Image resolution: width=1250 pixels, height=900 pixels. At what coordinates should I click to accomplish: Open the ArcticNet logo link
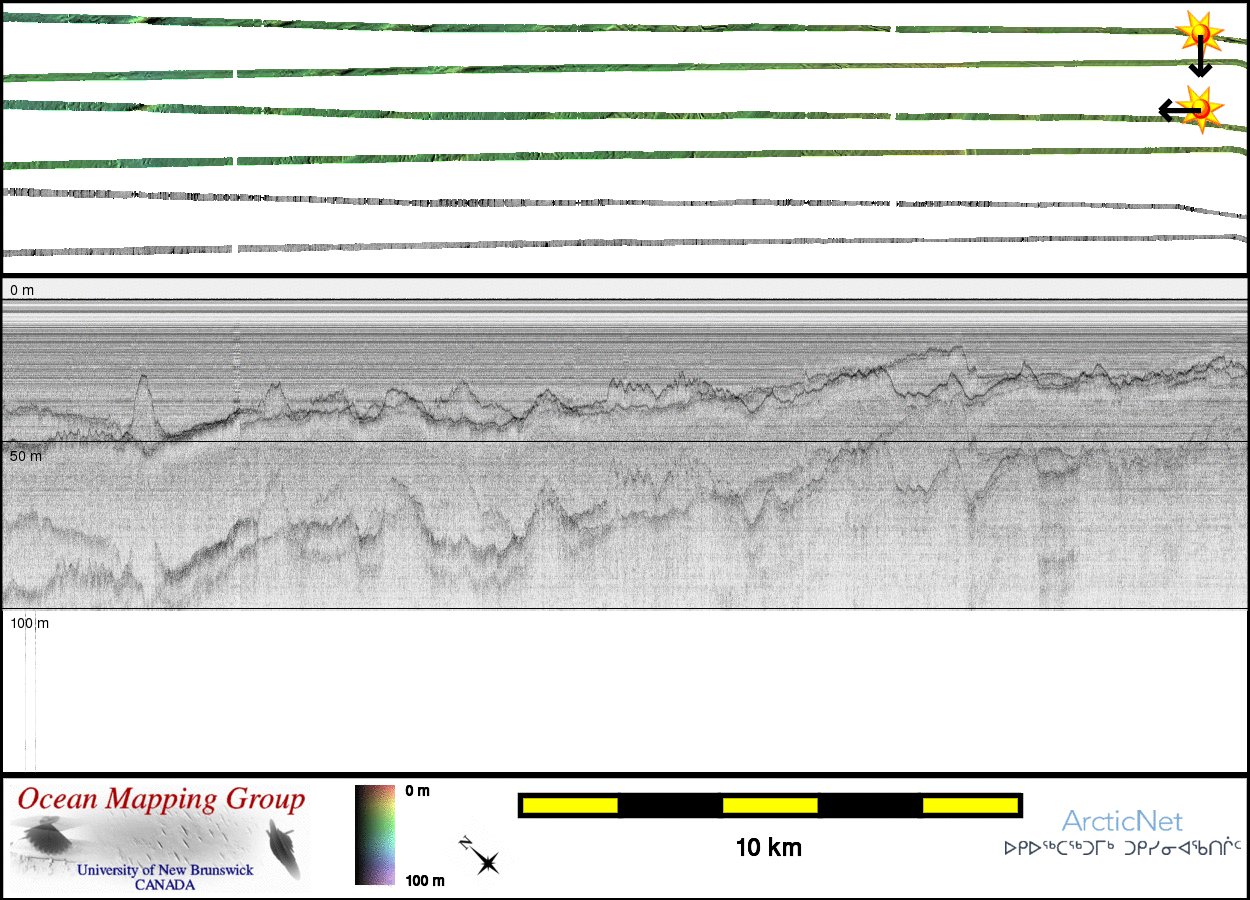1122,822
